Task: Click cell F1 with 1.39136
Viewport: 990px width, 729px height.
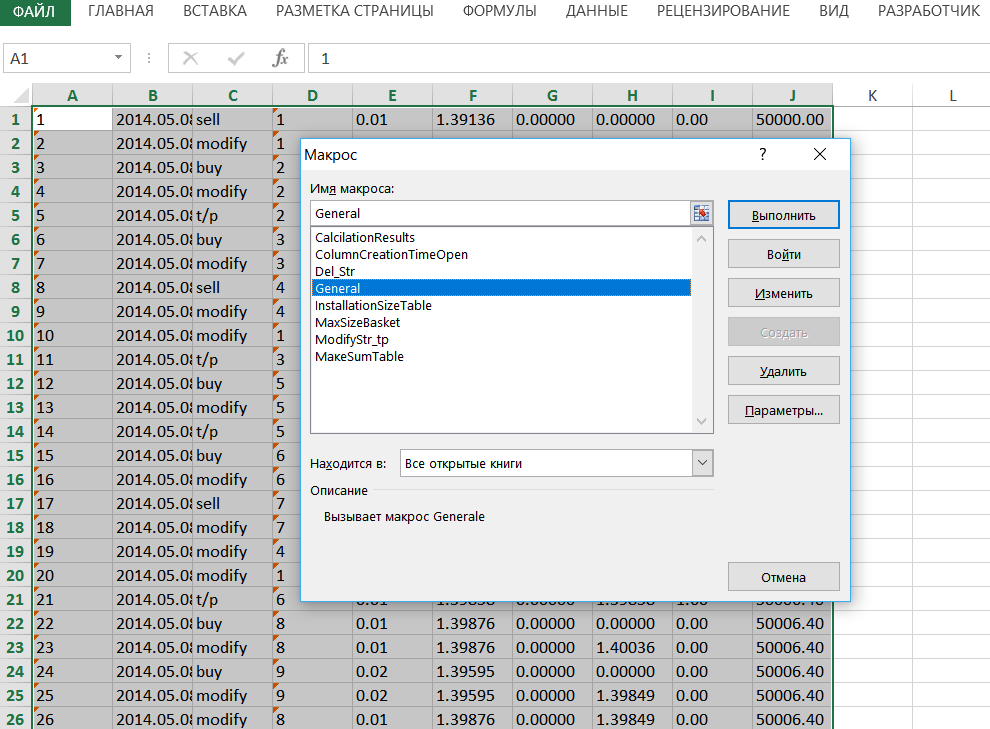Action: [x=472, y=119]
